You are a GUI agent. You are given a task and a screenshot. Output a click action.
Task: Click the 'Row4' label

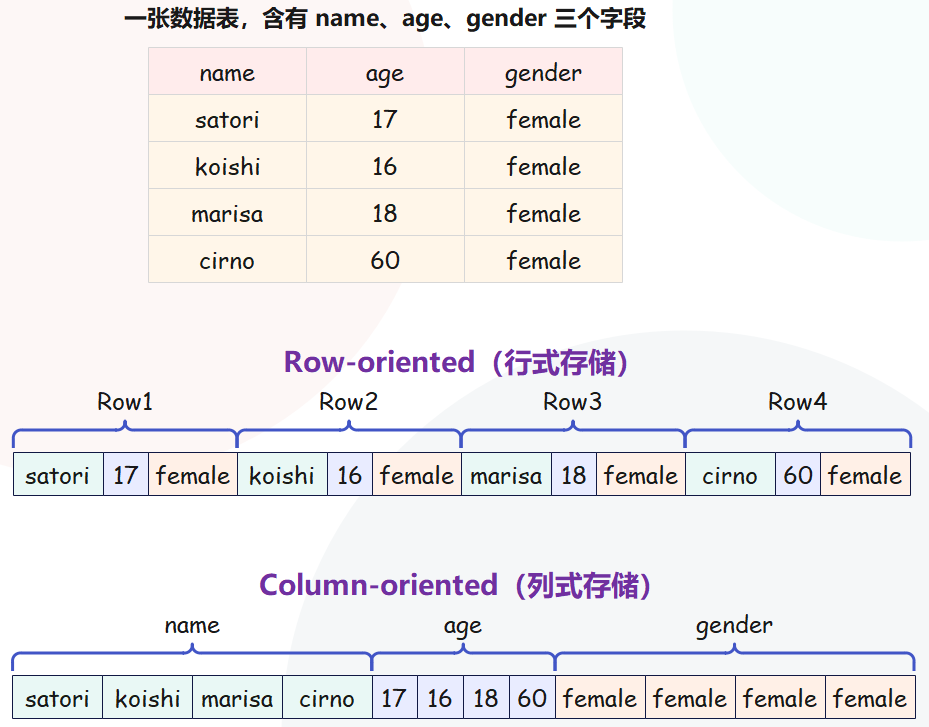tap(797, 402)
